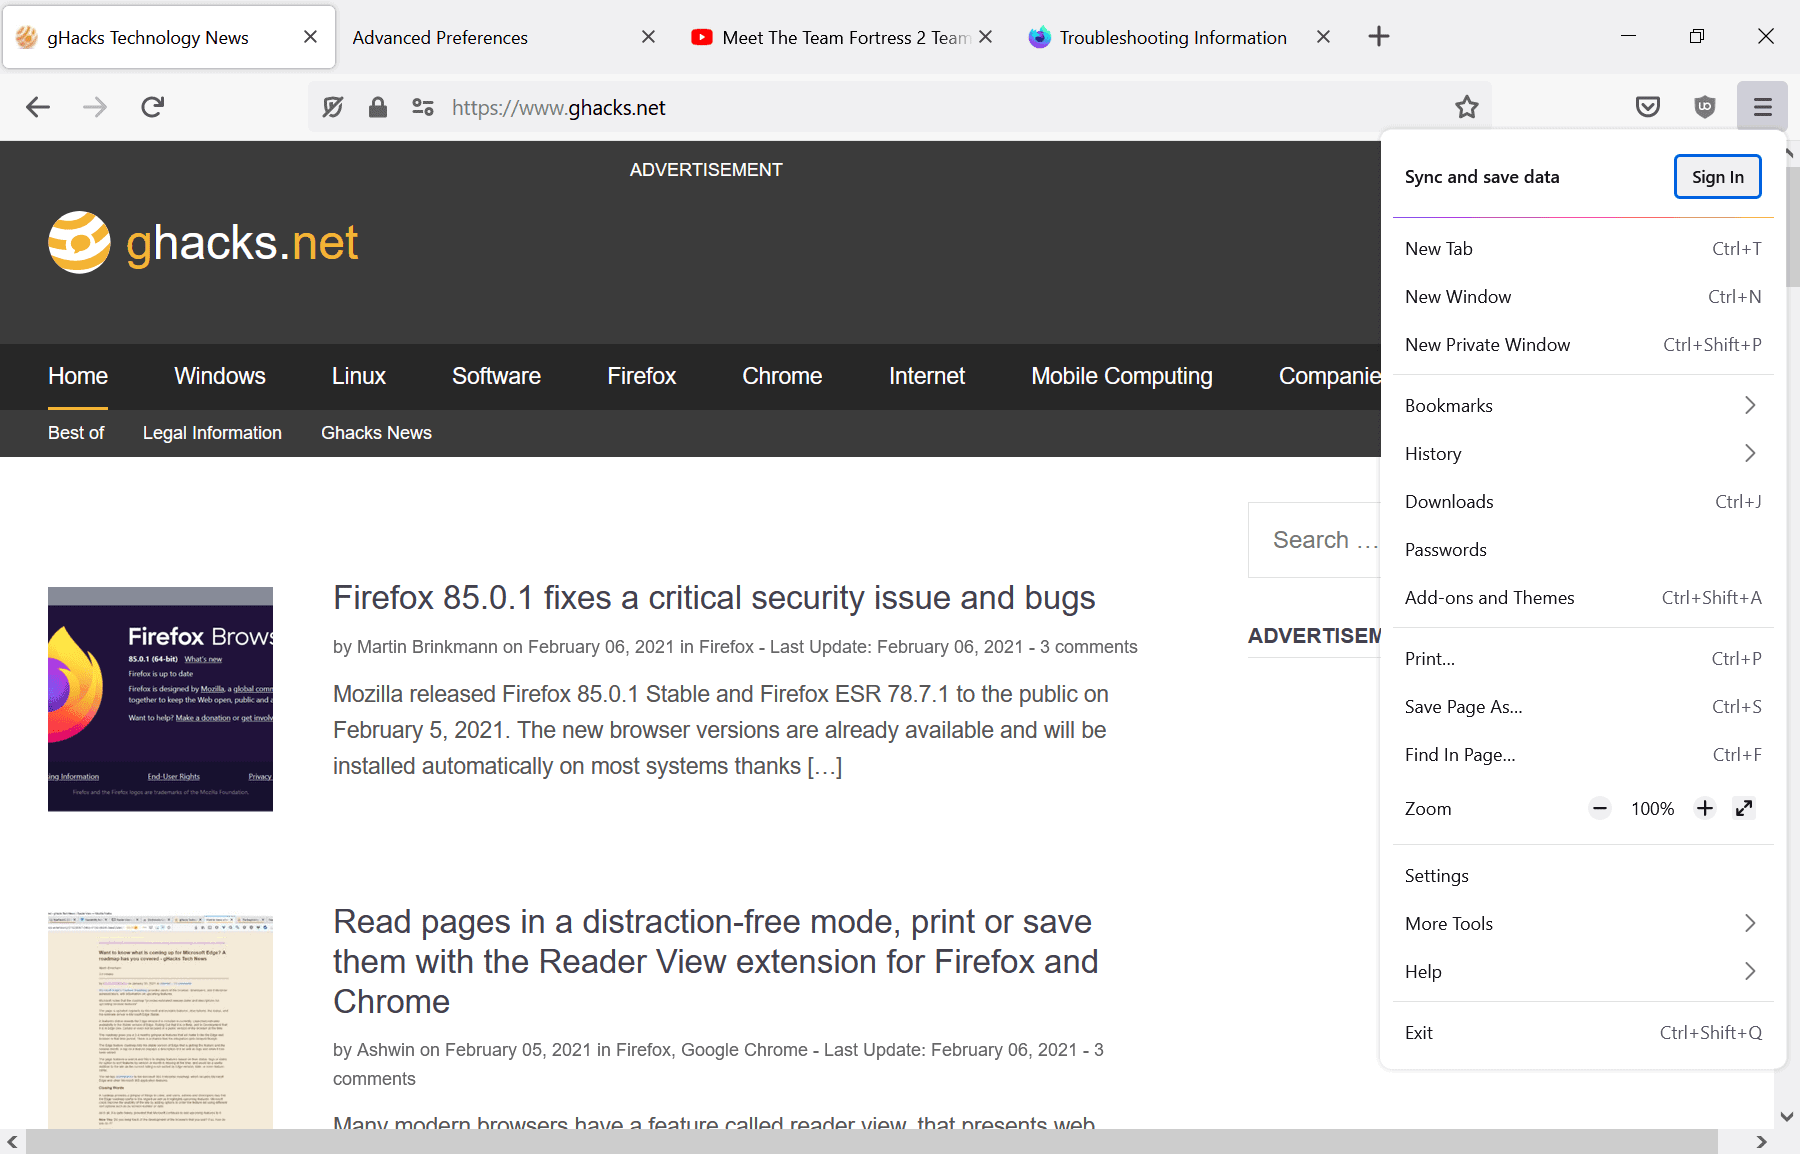Click the tracking protection shield icon
The width and height of the screenshot is (1800, 1154).
(x=333, y=107)
